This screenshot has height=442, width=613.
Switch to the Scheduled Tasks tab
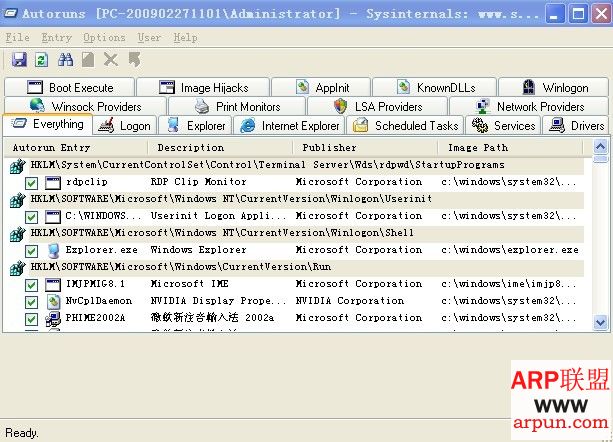(405, 125)
